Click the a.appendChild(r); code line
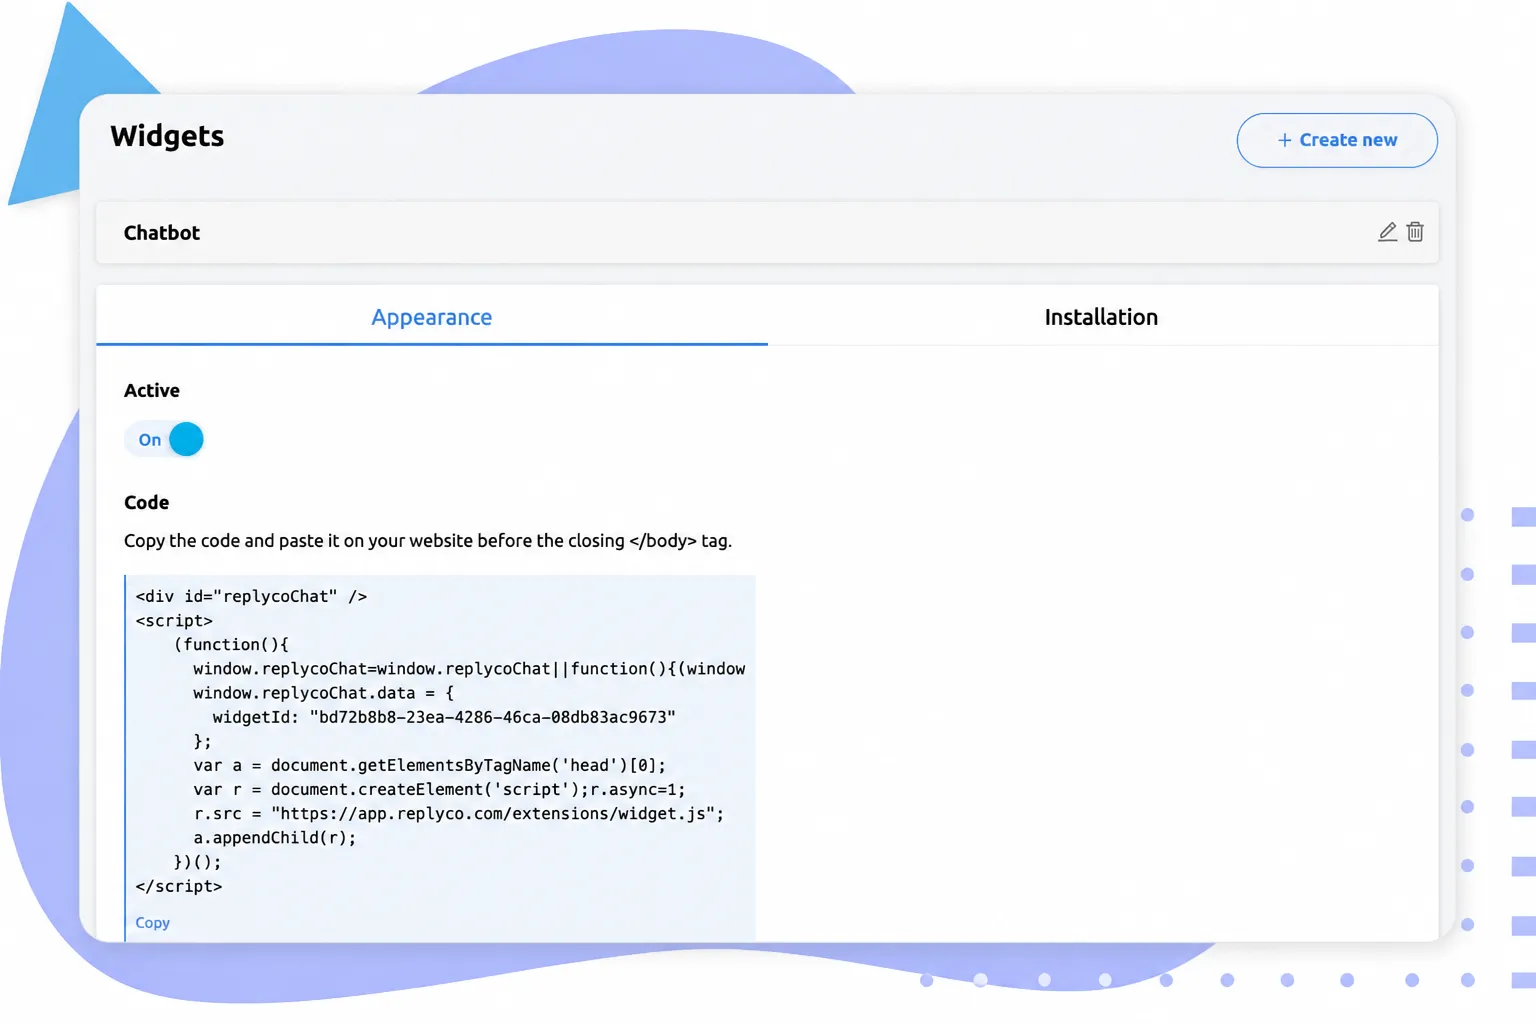1536x1024 pixels. coord(275,838)
